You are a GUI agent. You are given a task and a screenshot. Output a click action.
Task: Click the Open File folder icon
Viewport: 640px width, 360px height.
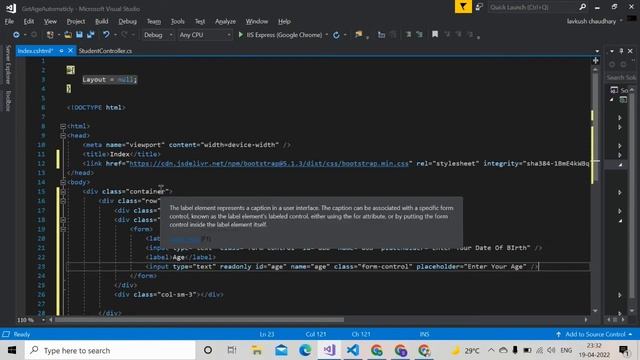(68, 35)
